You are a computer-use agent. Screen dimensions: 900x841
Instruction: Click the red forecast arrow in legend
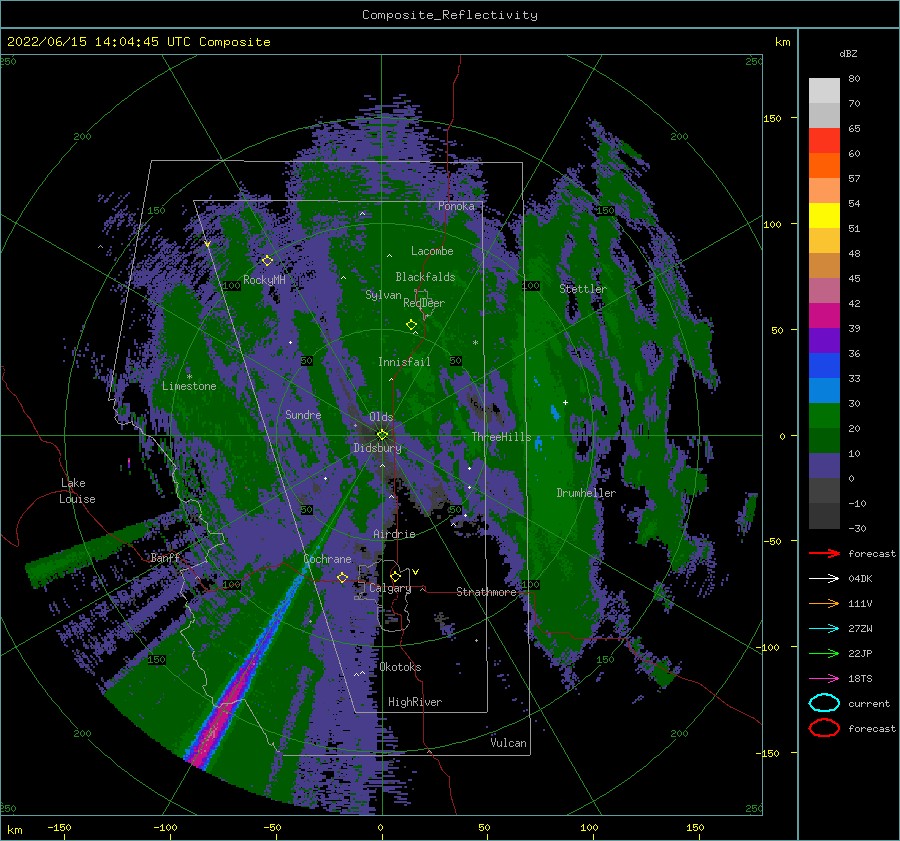coord(824,553)
